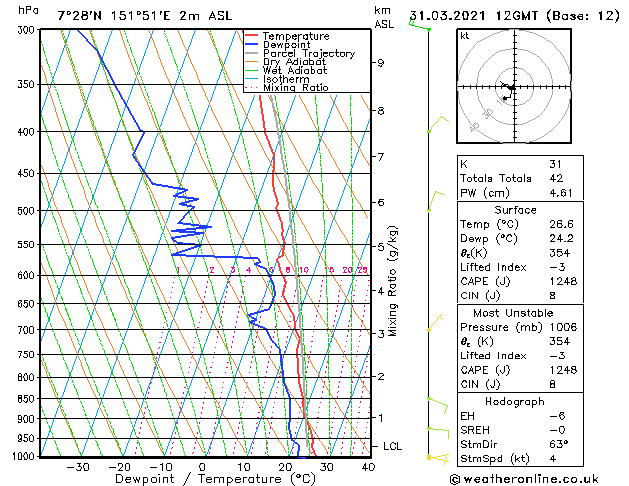The width and height of the screenshot is (629, 486).
Task: Click the gray Parcel Trajectory legend swatch
Action: point(252,53)
